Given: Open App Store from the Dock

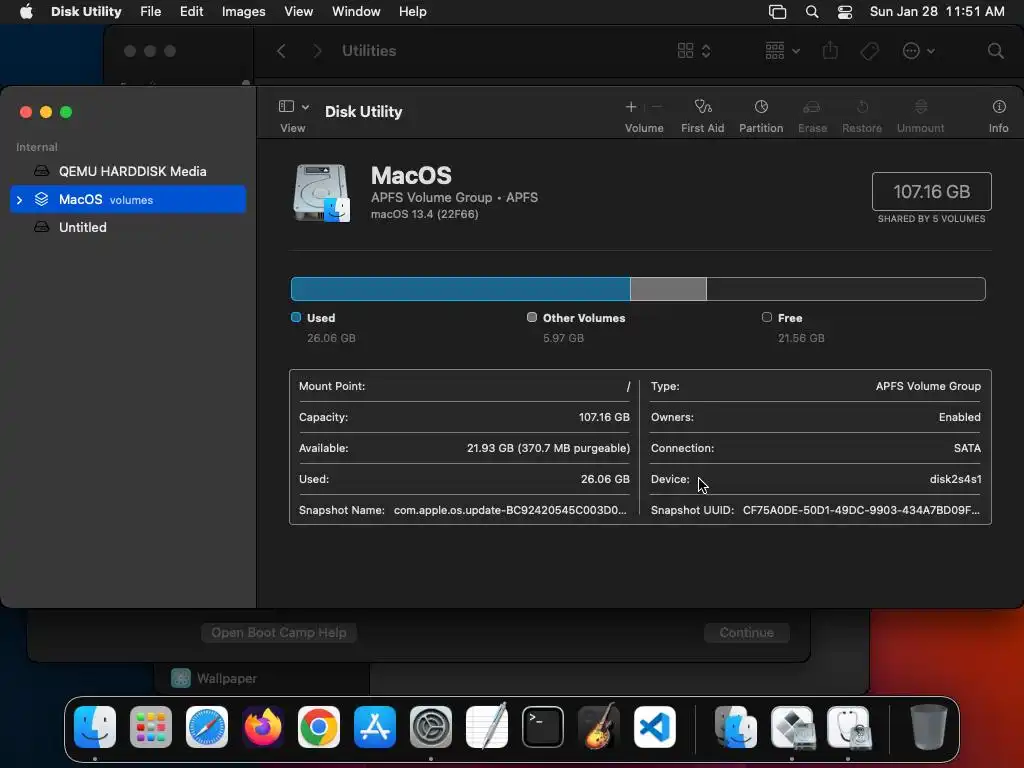Looking at the screenshot, I should (x=375, y=727).
